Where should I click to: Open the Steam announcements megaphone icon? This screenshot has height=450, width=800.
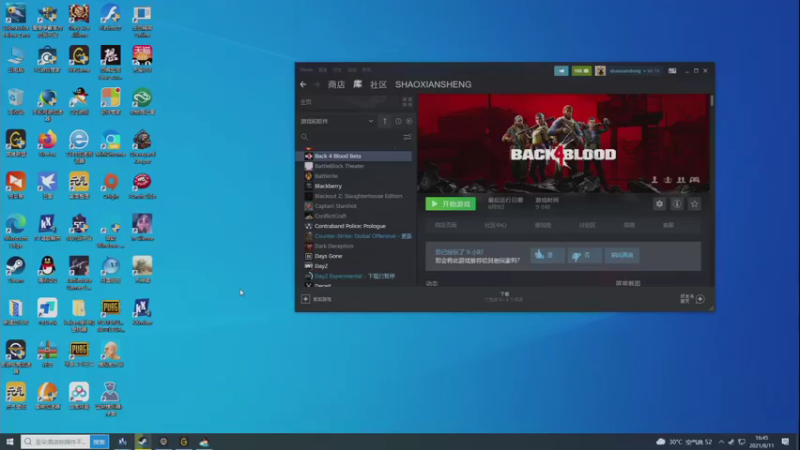(561, 71)
